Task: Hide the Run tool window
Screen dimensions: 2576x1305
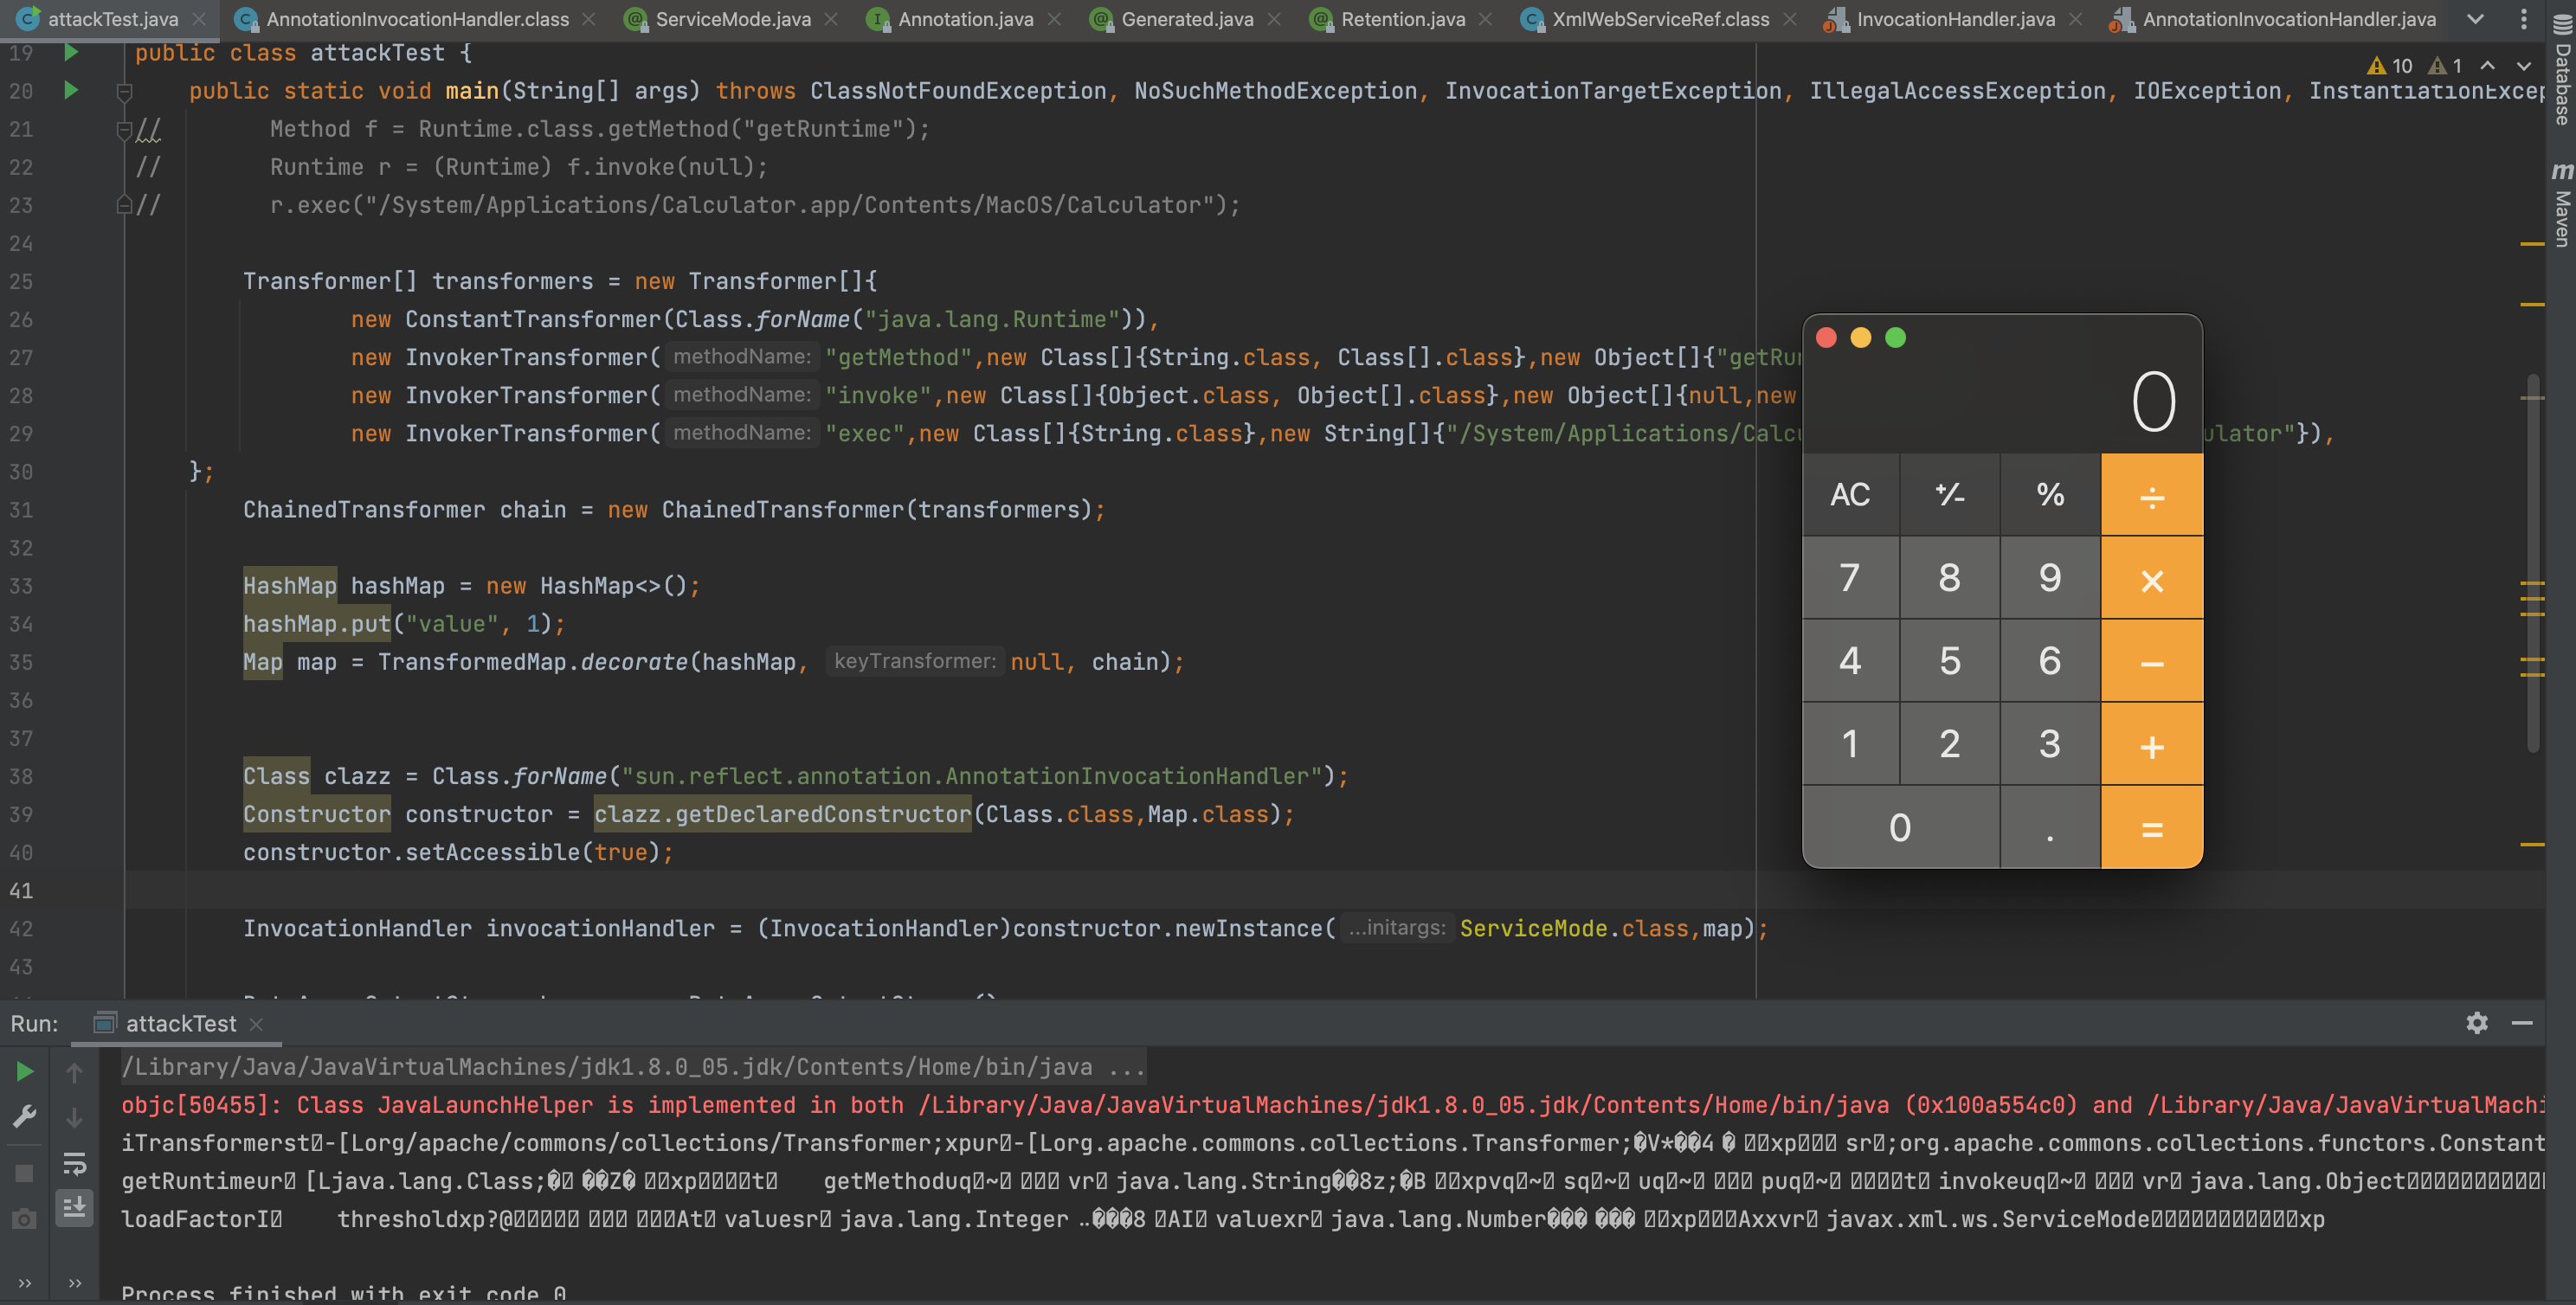Action: 2522,1023
